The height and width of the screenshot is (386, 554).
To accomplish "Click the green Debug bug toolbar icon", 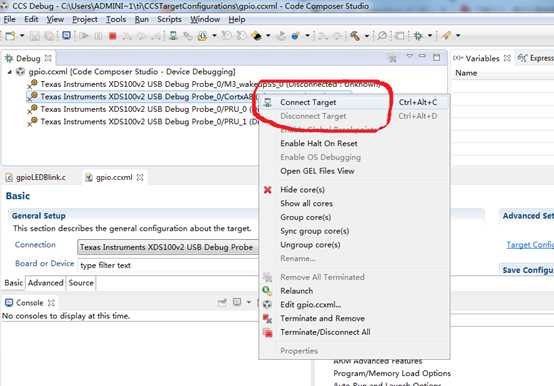I will 419,36.
